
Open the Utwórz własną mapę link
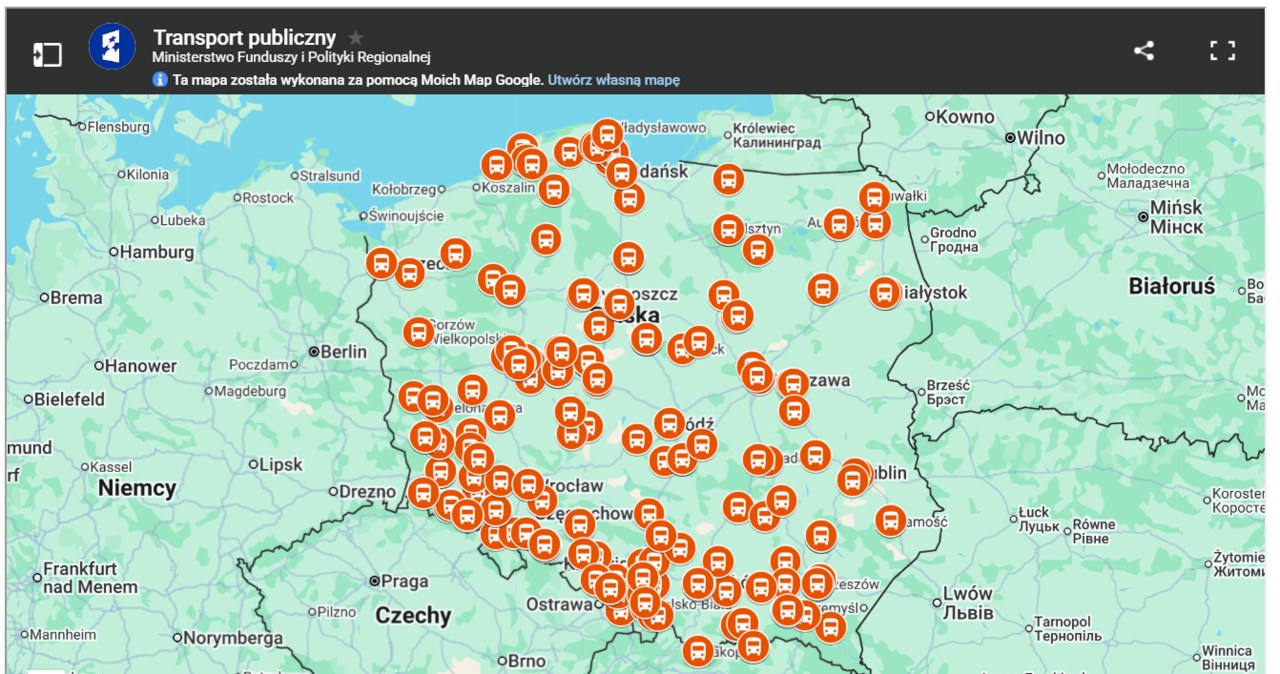pyautogui.click(x=614, y=79)
